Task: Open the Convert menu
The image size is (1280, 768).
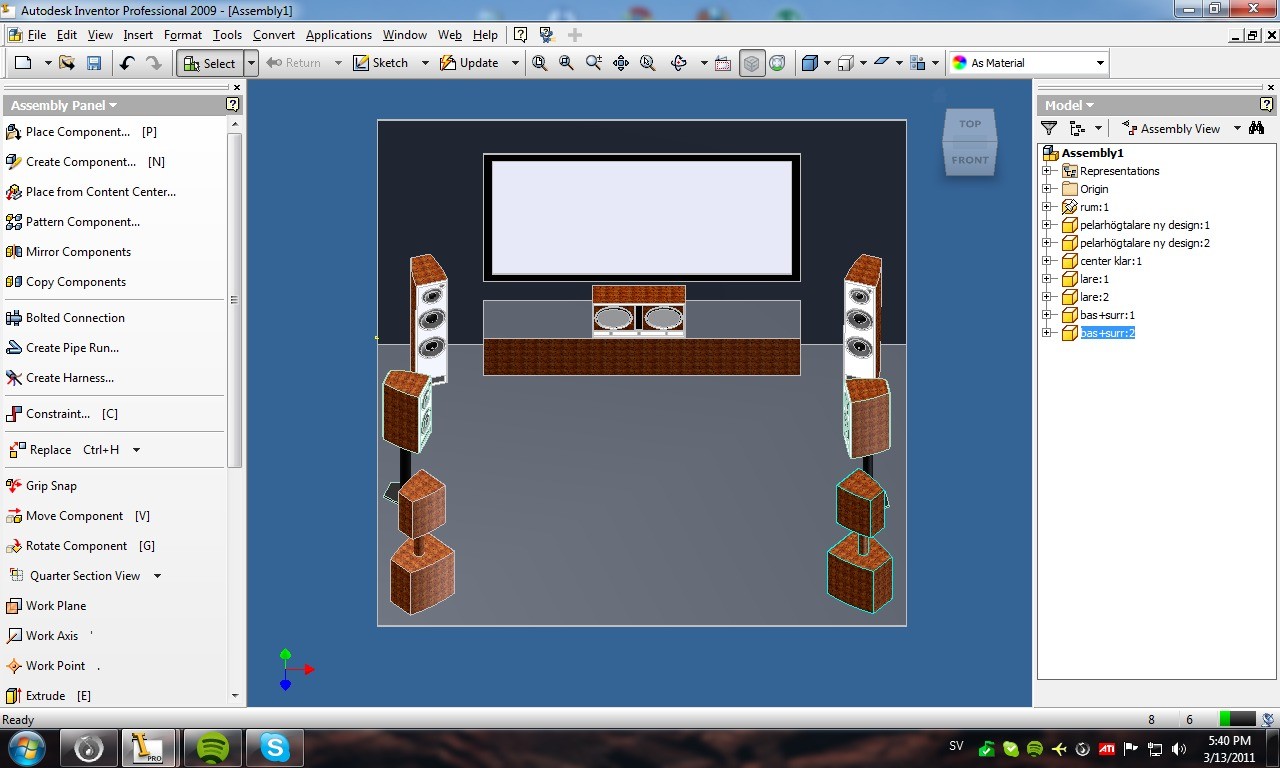Action: point(274,34)
